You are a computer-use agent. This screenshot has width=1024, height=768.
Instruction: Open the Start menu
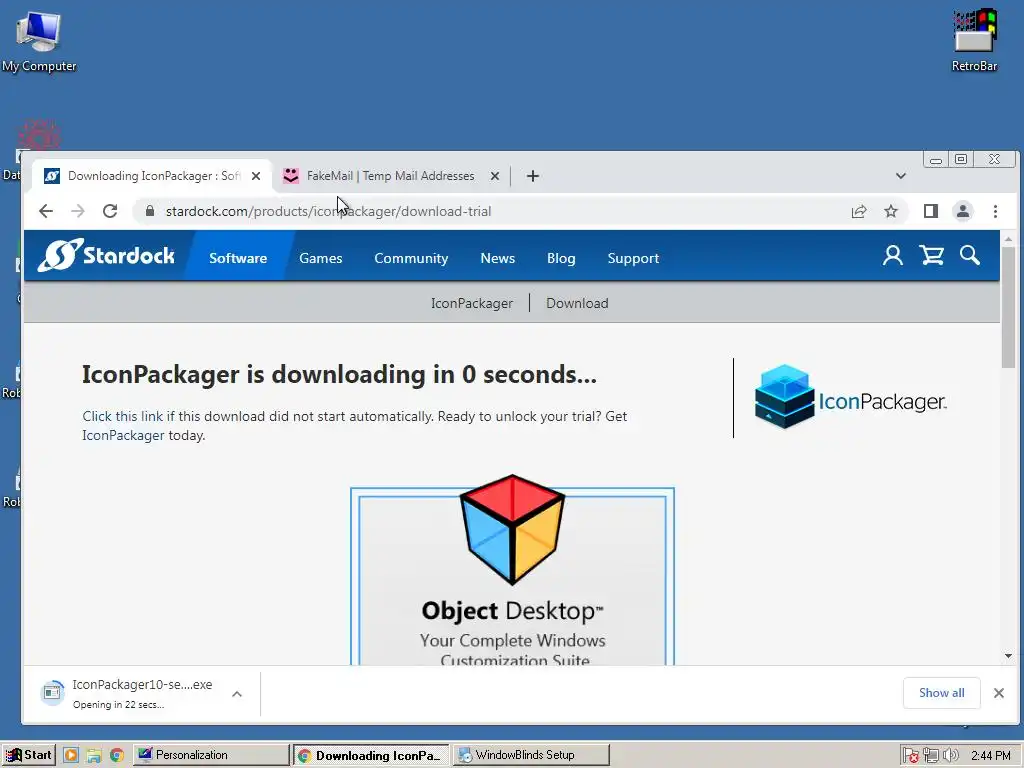tap(29, 755)
